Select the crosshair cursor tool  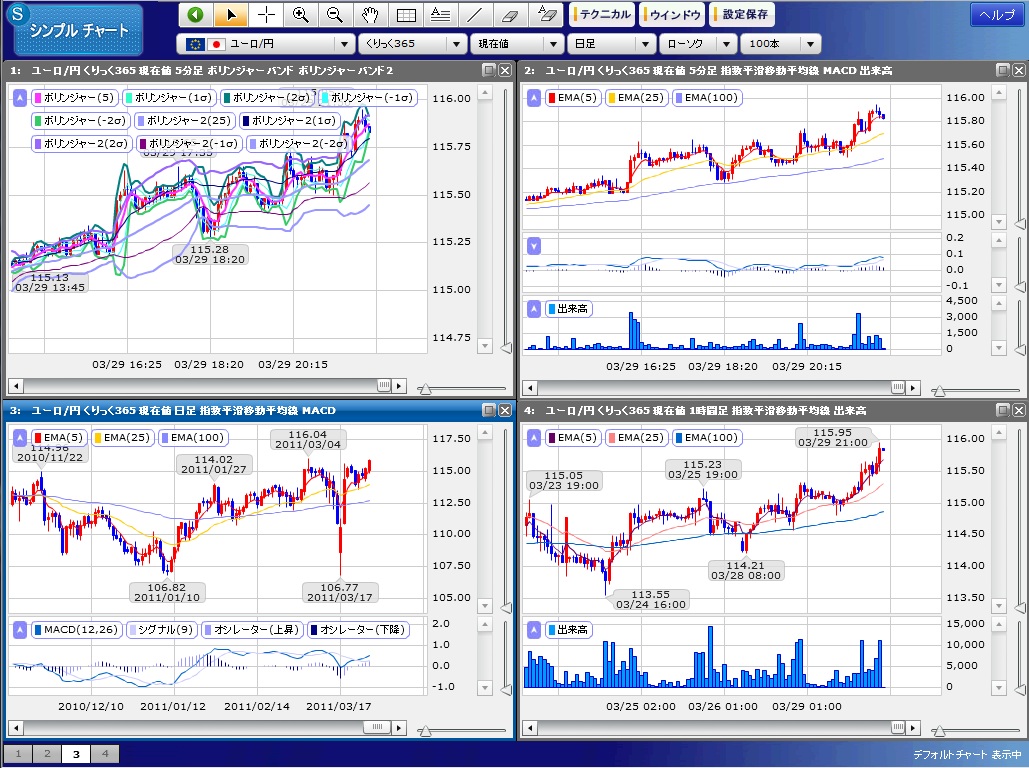point(266,15)
